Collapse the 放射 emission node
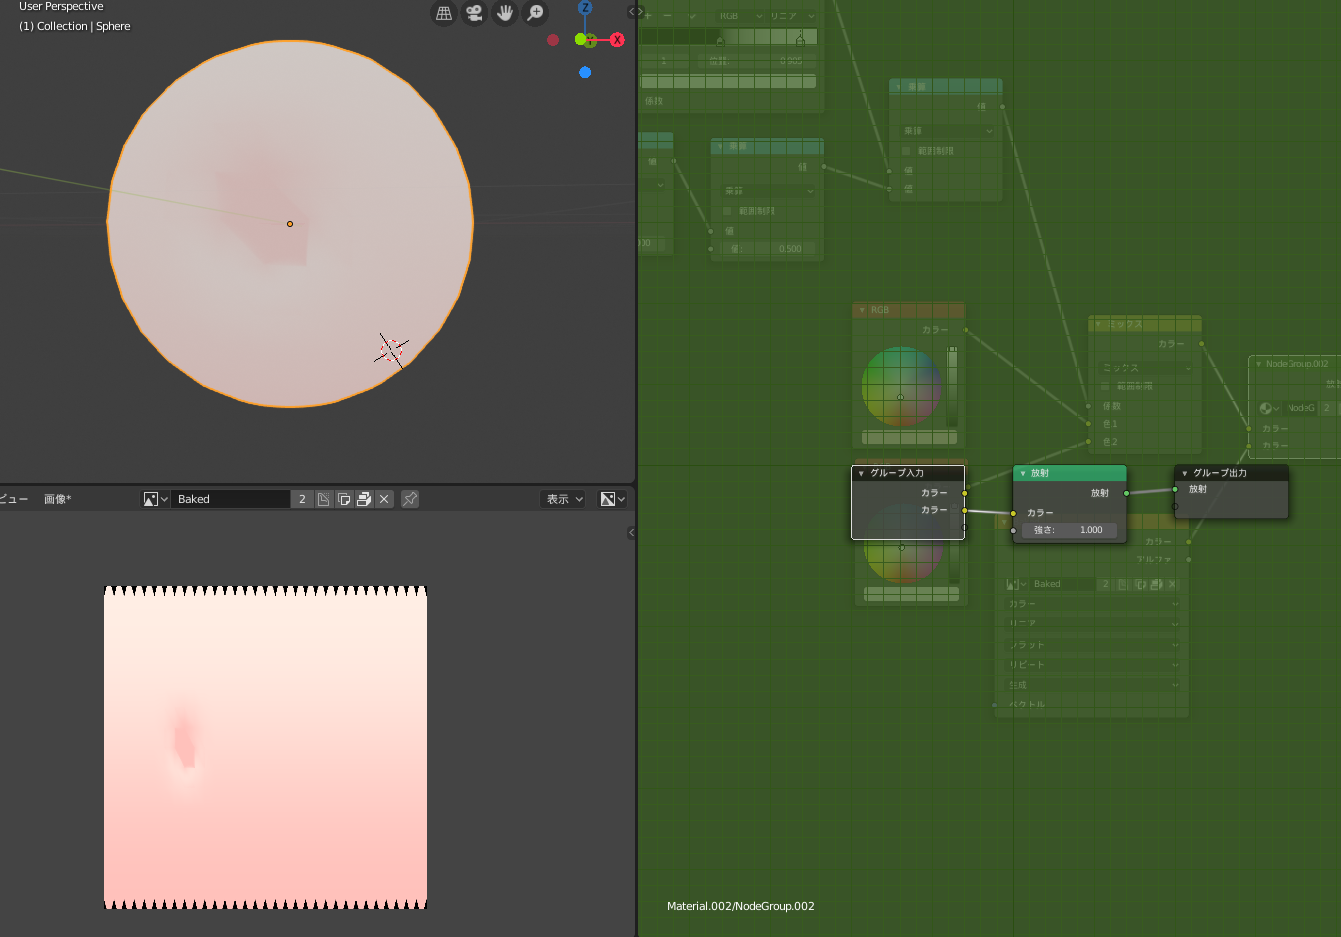The height and width of the screenshot is (937, 1341). tap(1022, 473)
